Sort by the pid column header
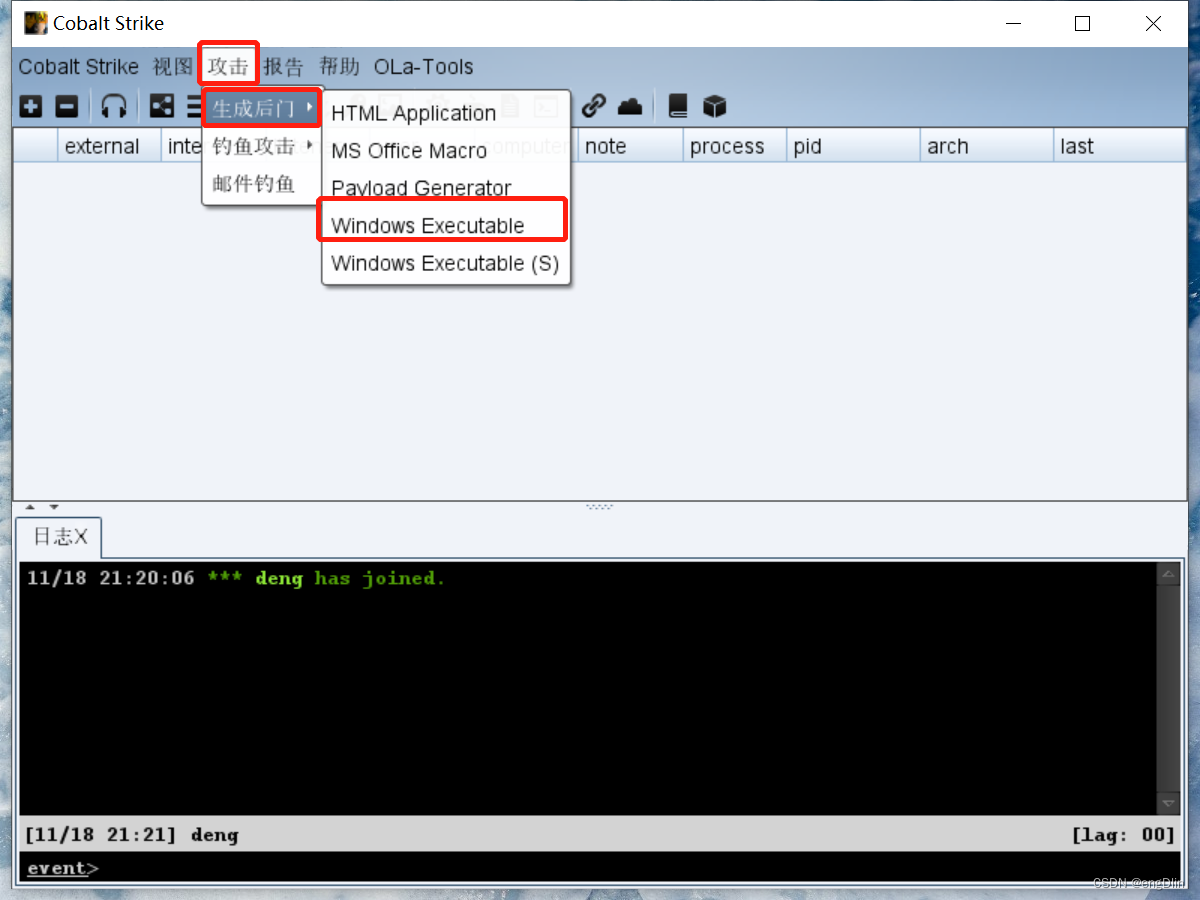This screenshot has height=900, width=1200. click(853, 146)
